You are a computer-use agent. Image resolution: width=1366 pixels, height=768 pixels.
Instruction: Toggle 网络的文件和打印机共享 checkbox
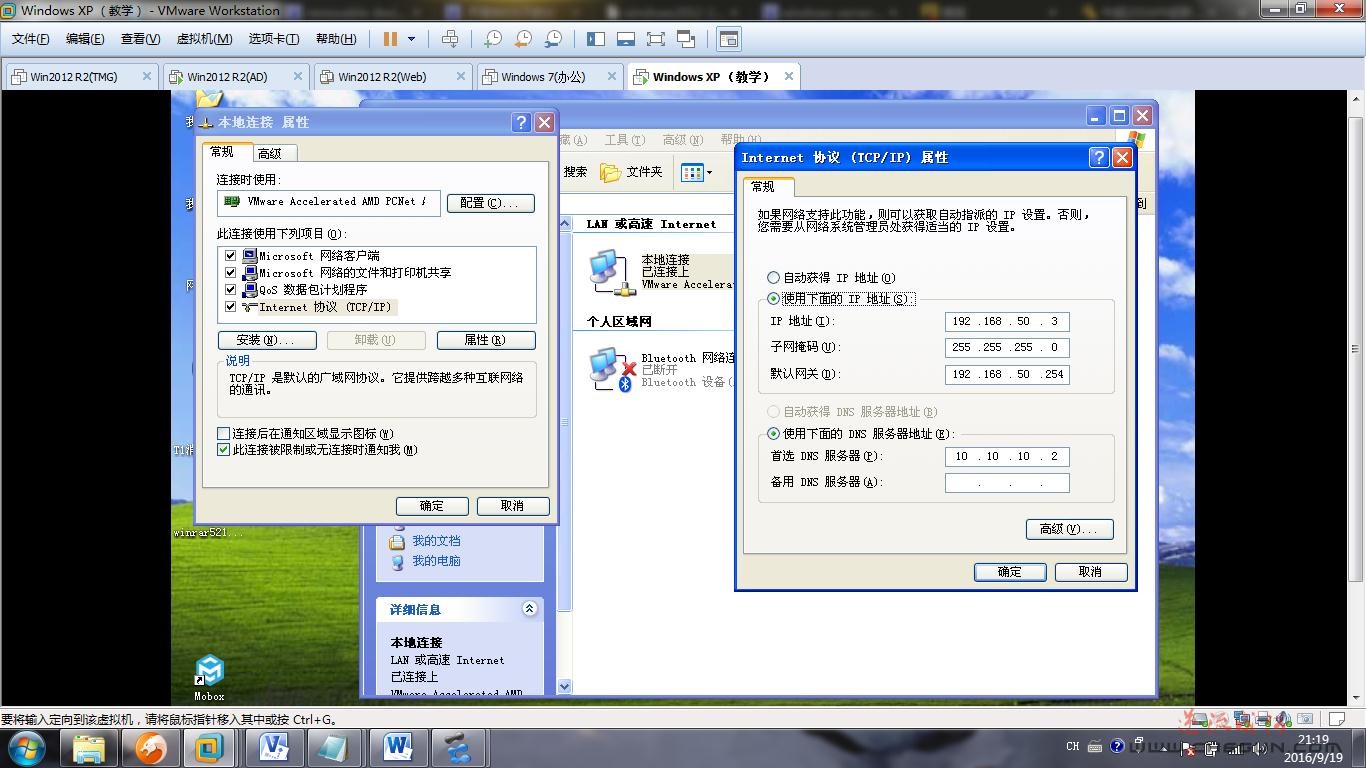231,272
